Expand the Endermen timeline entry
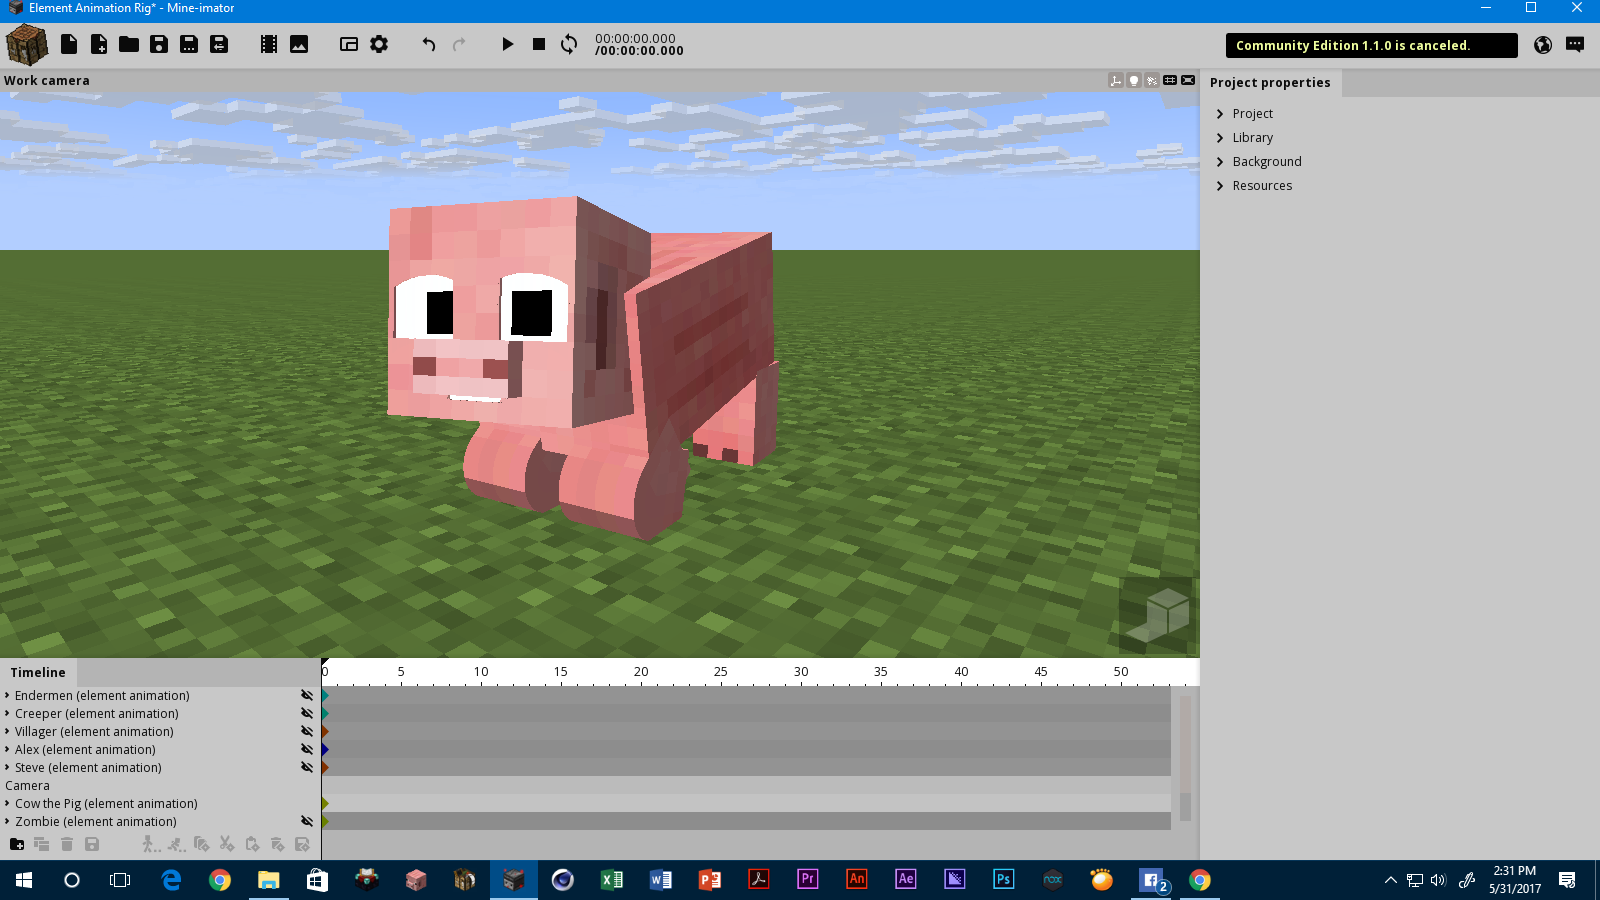 7,696
